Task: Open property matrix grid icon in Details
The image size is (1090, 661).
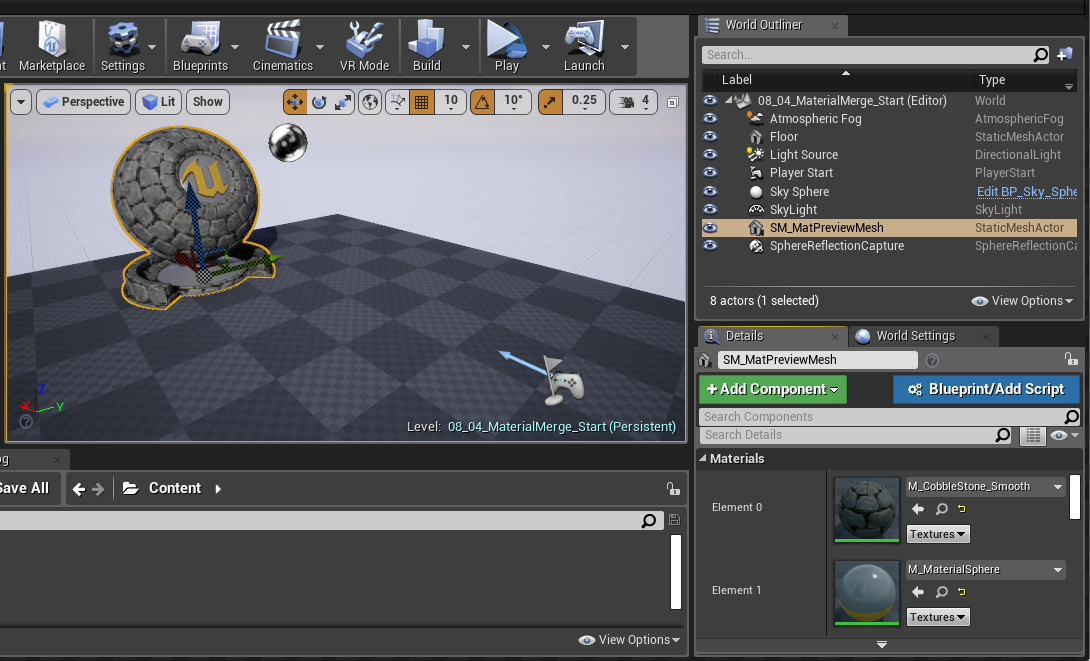Action: [1033, 435]
